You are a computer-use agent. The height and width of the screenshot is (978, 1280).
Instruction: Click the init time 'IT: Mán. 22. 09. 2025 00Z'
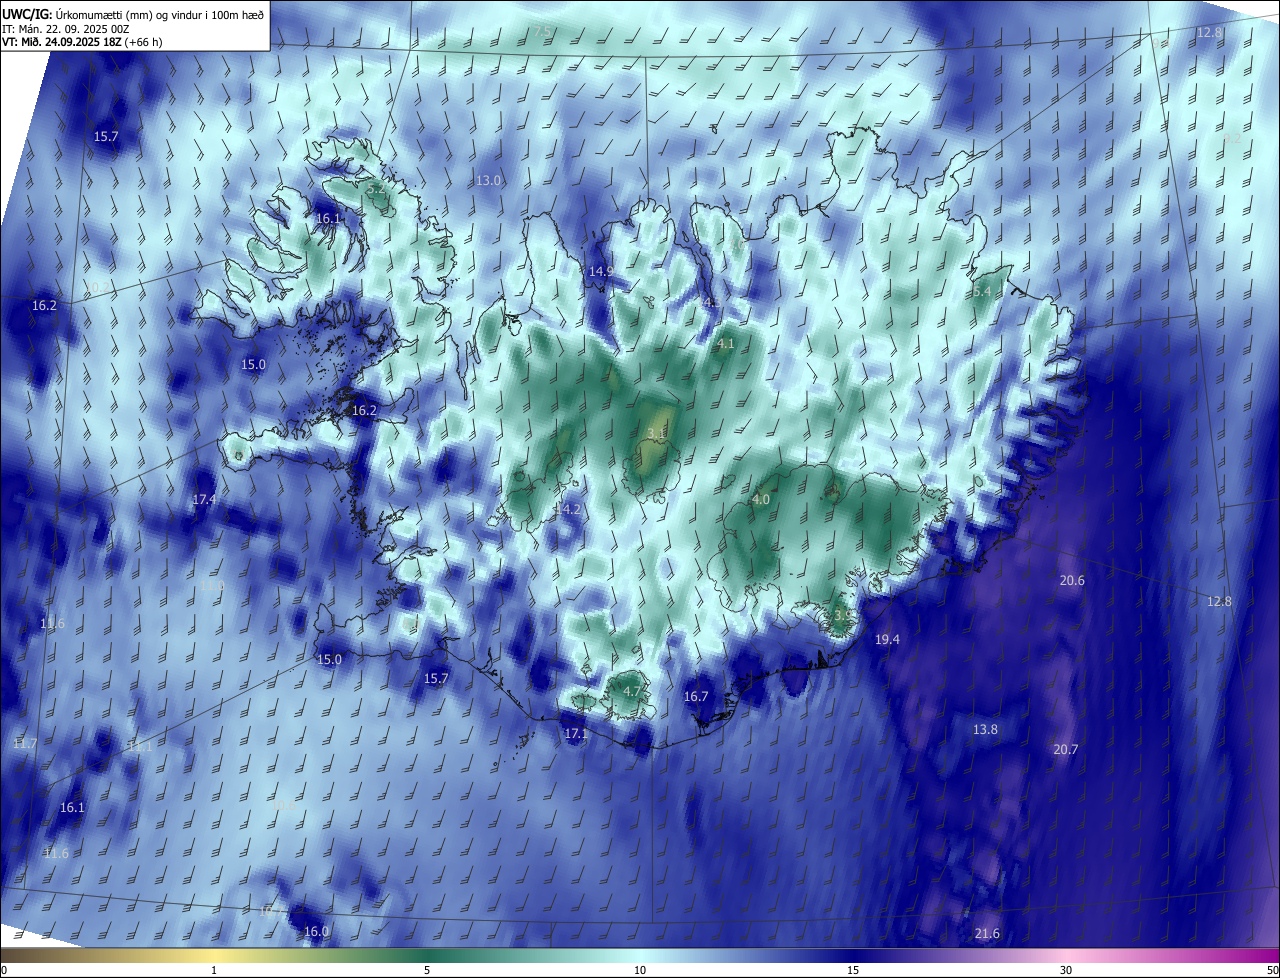tap(66, 28)
